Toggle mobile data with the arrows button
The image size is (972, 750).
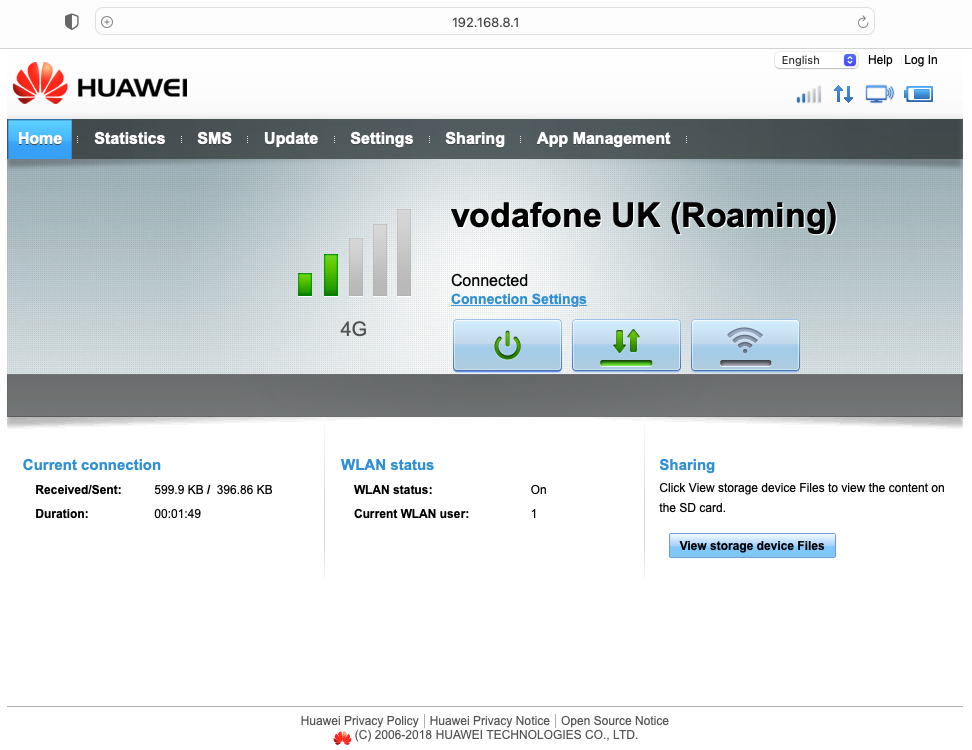point(626,345)
